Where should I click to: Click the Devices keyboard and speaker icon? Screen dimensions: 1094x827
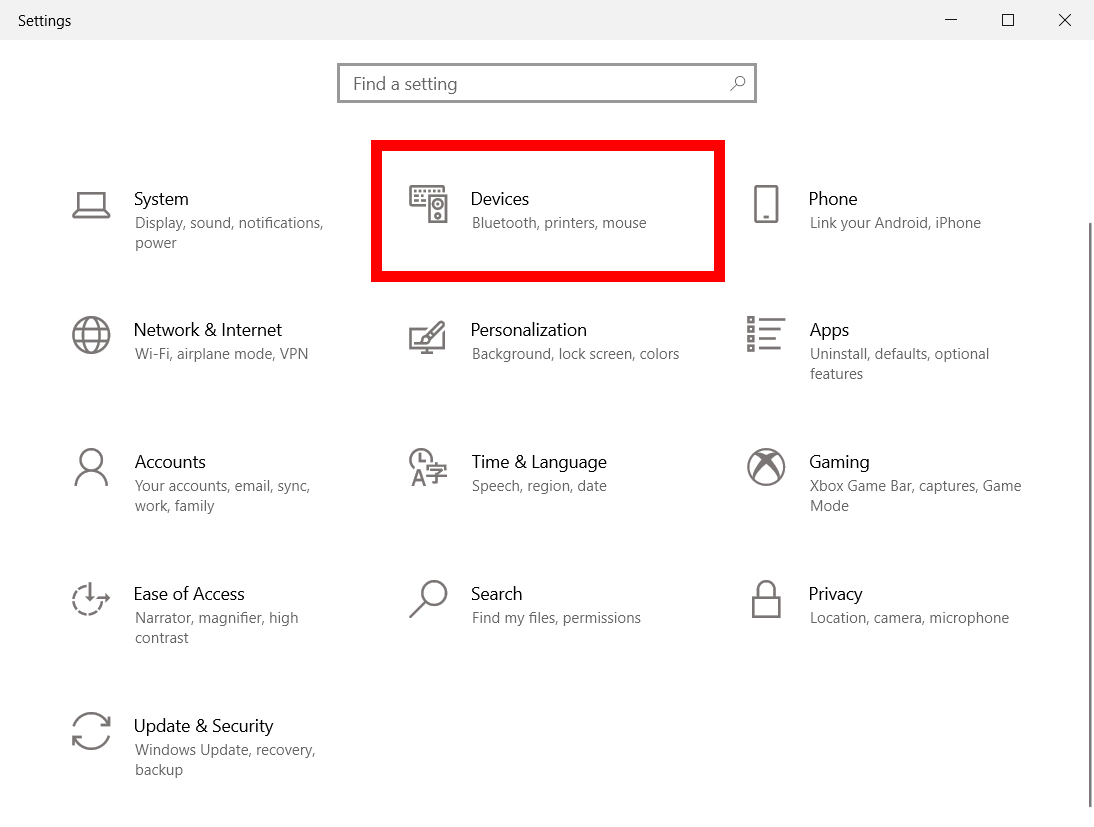(x=428, y=204)
